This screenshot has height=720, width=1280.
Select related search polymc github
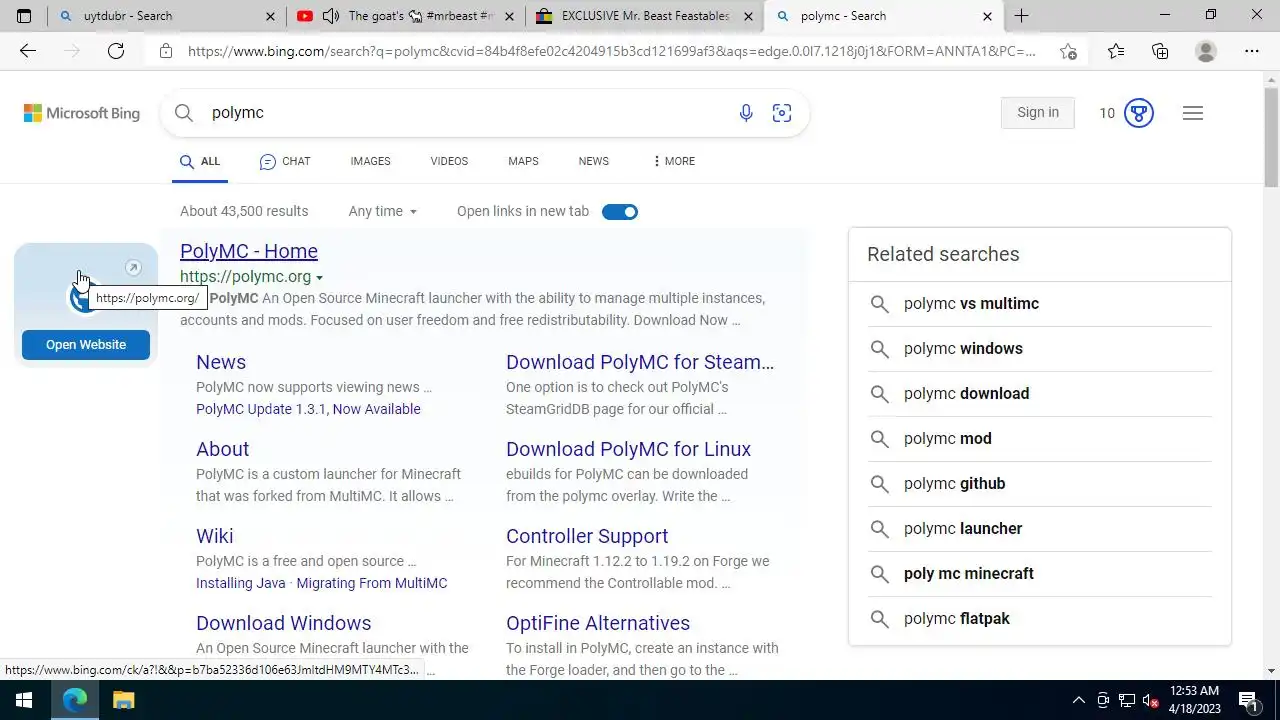pyautogui.click(x=1040, y=483)
